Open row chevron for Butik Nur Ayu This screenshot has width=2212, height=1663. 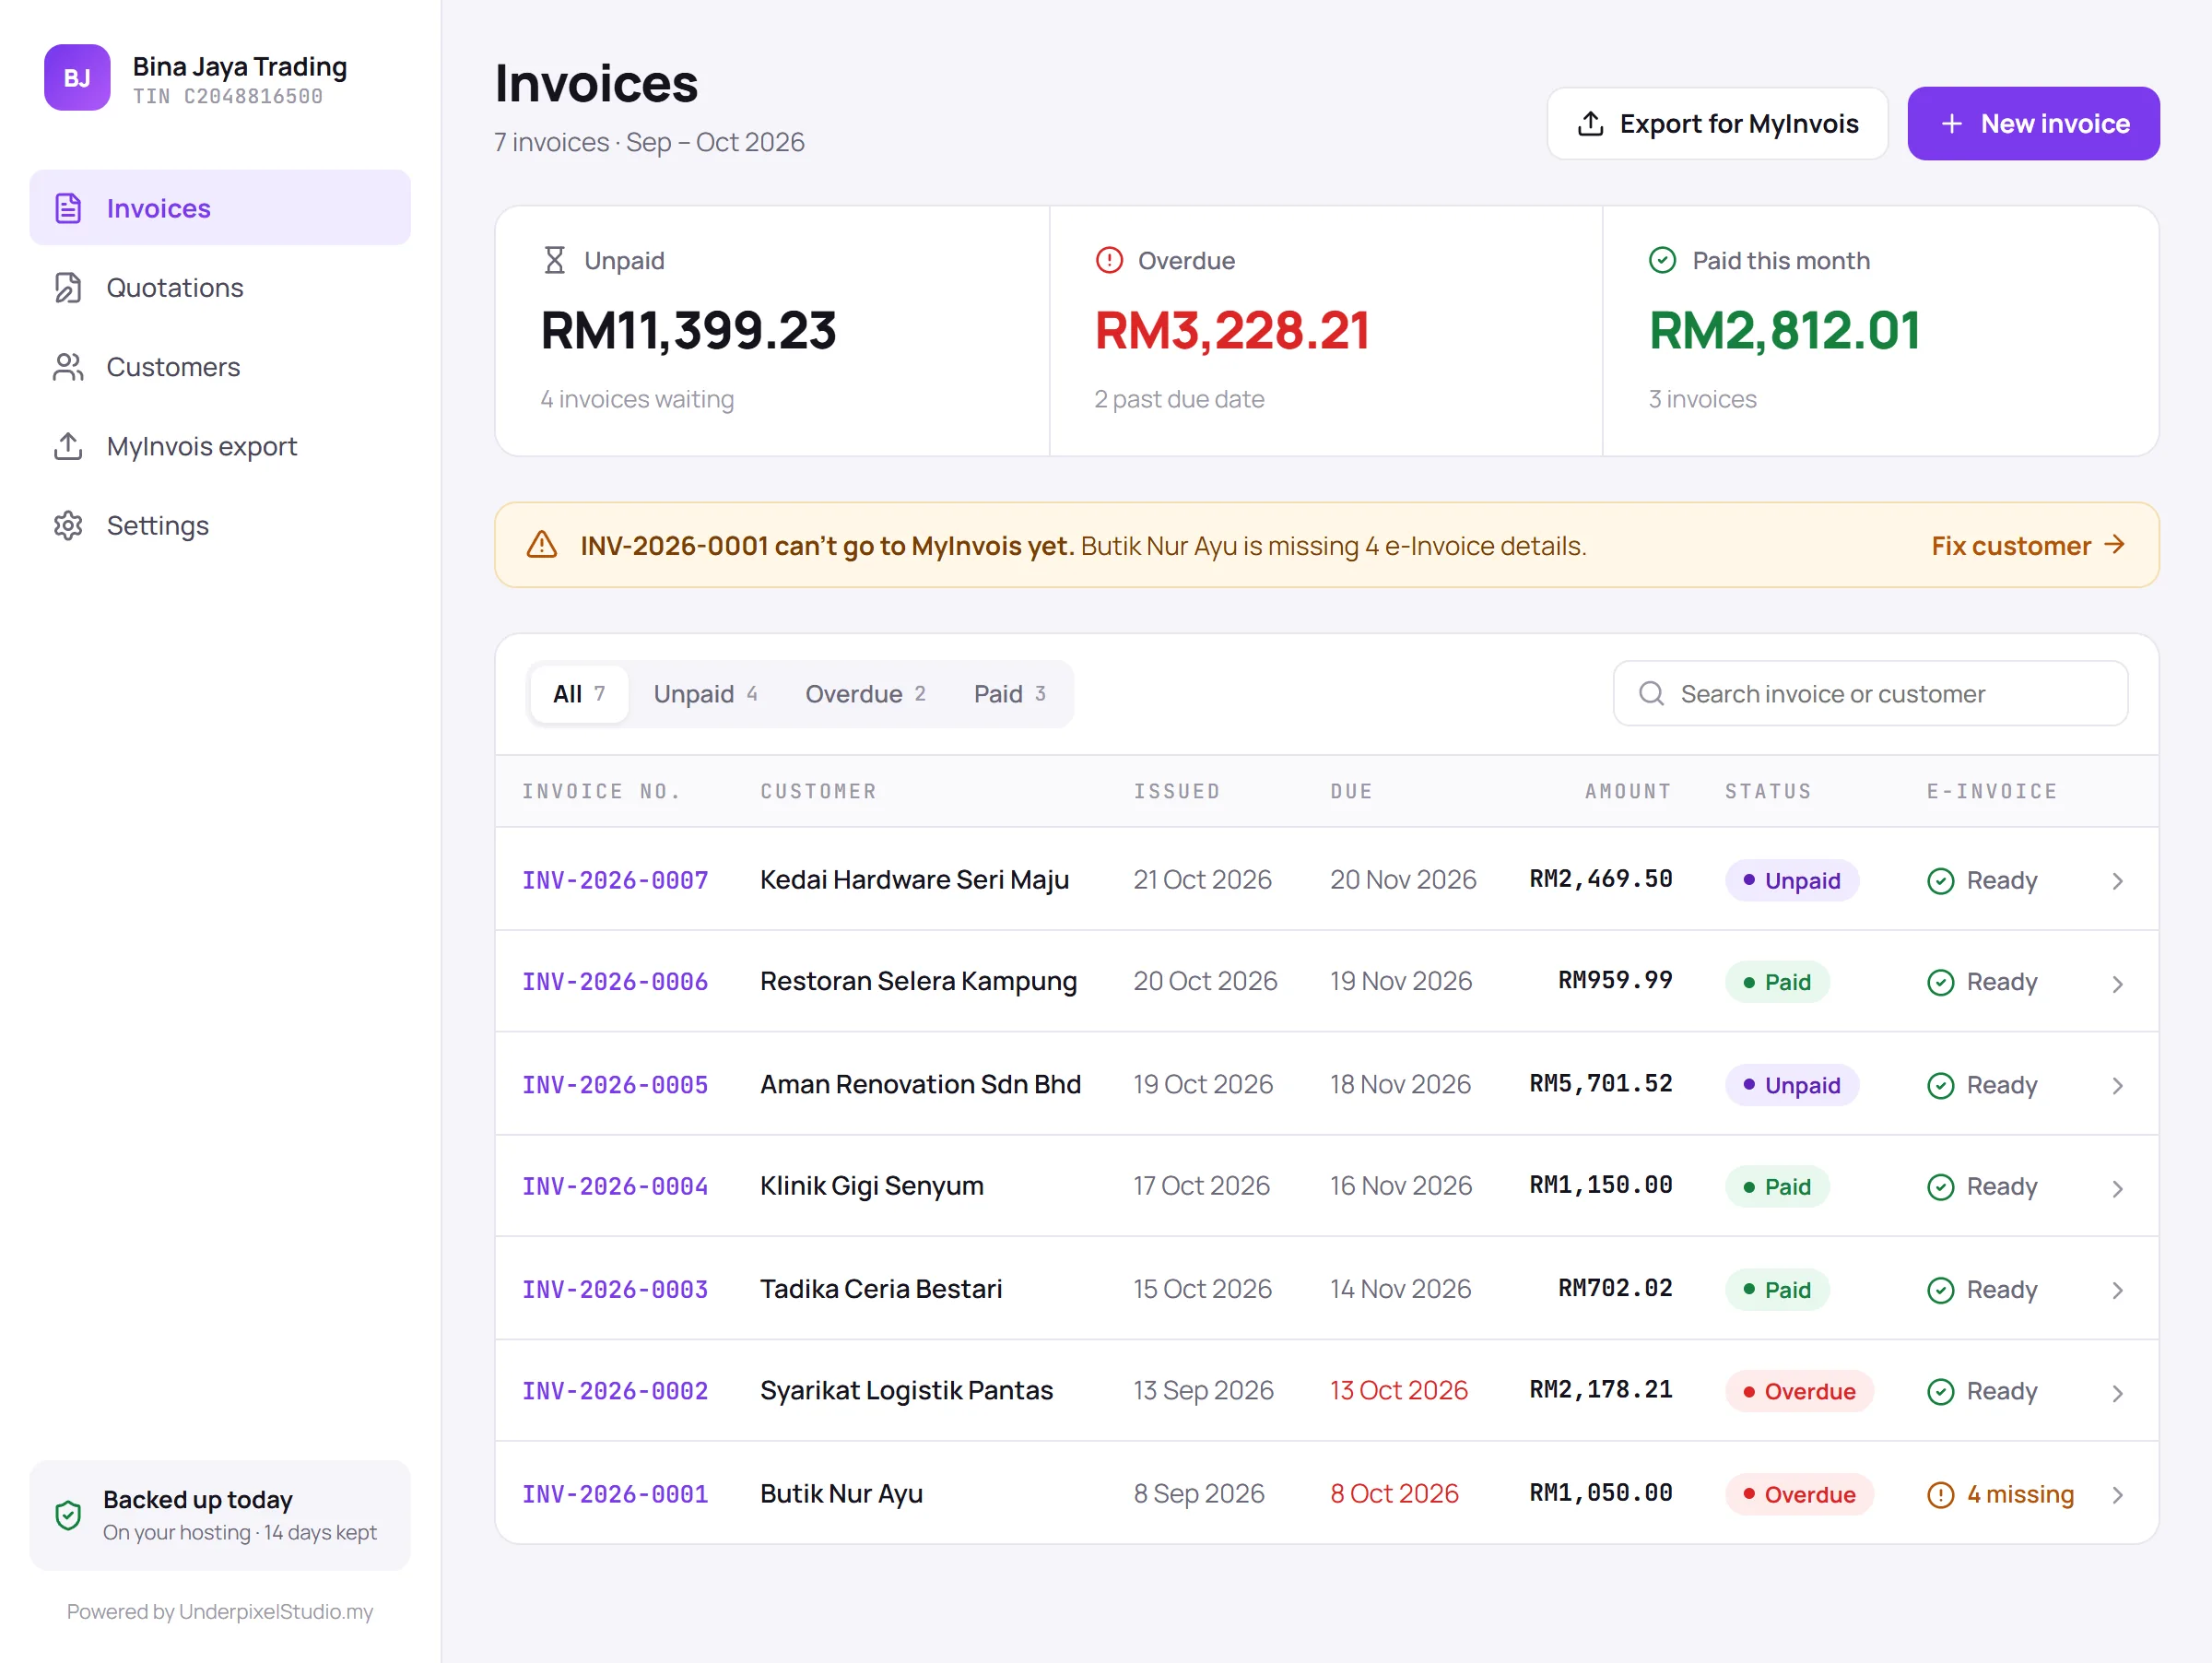pyautogui.click(x=2117, y=1495)
